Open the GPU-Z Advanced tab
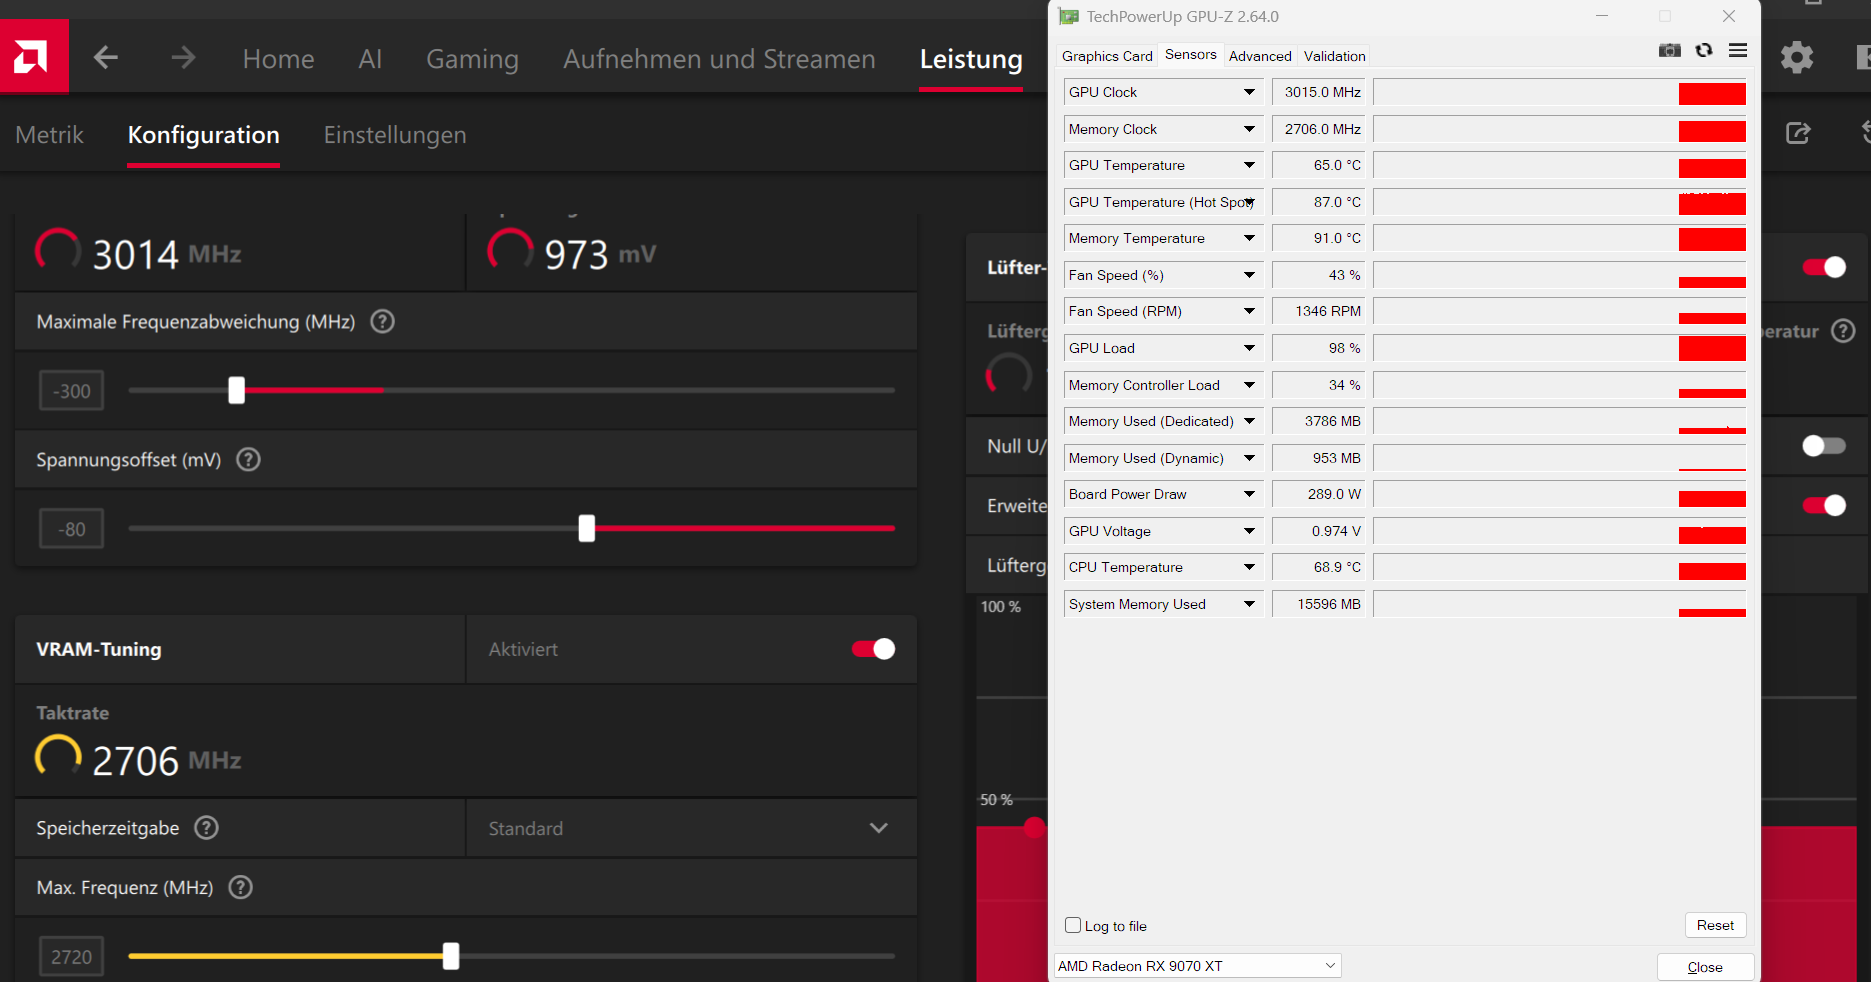 1260,56
